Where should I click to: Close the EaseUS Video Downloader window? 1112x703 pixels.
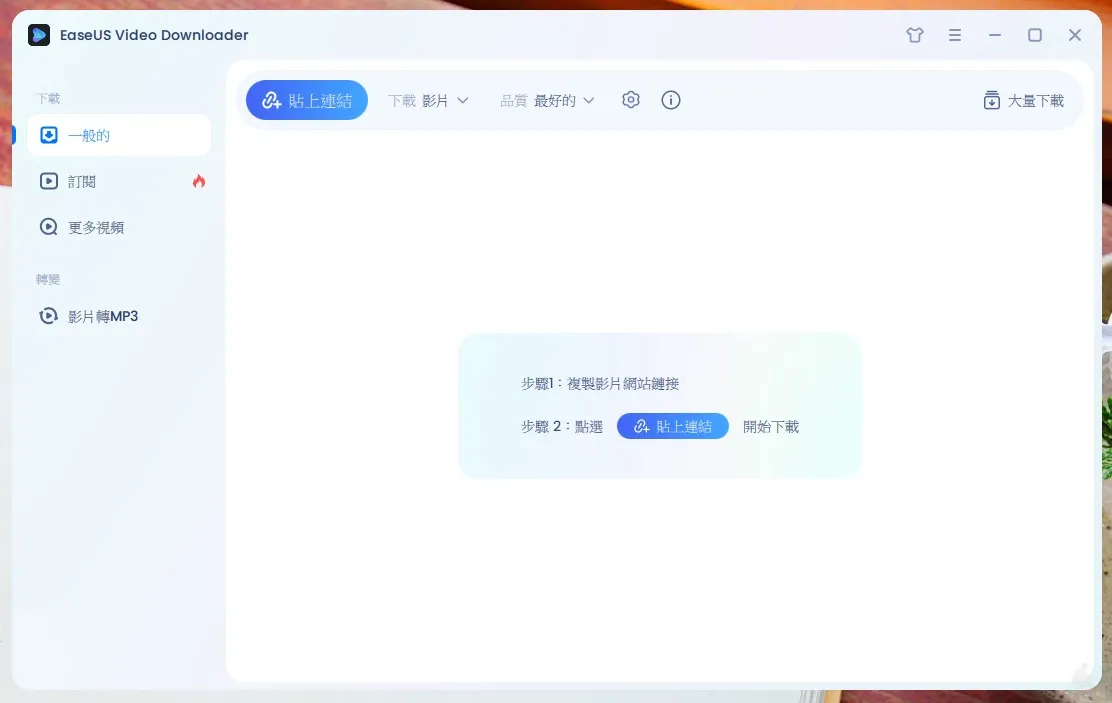coord(1075,35)
